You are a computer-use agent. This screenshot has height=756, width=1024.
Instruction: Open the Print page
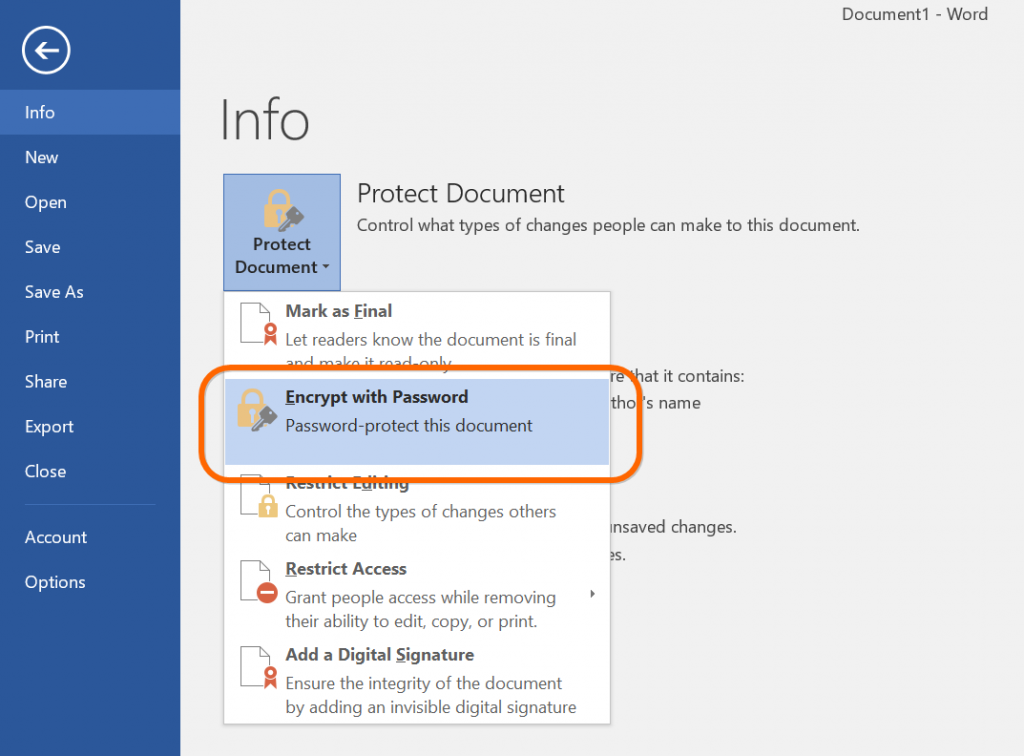click(x=42, y=337)
